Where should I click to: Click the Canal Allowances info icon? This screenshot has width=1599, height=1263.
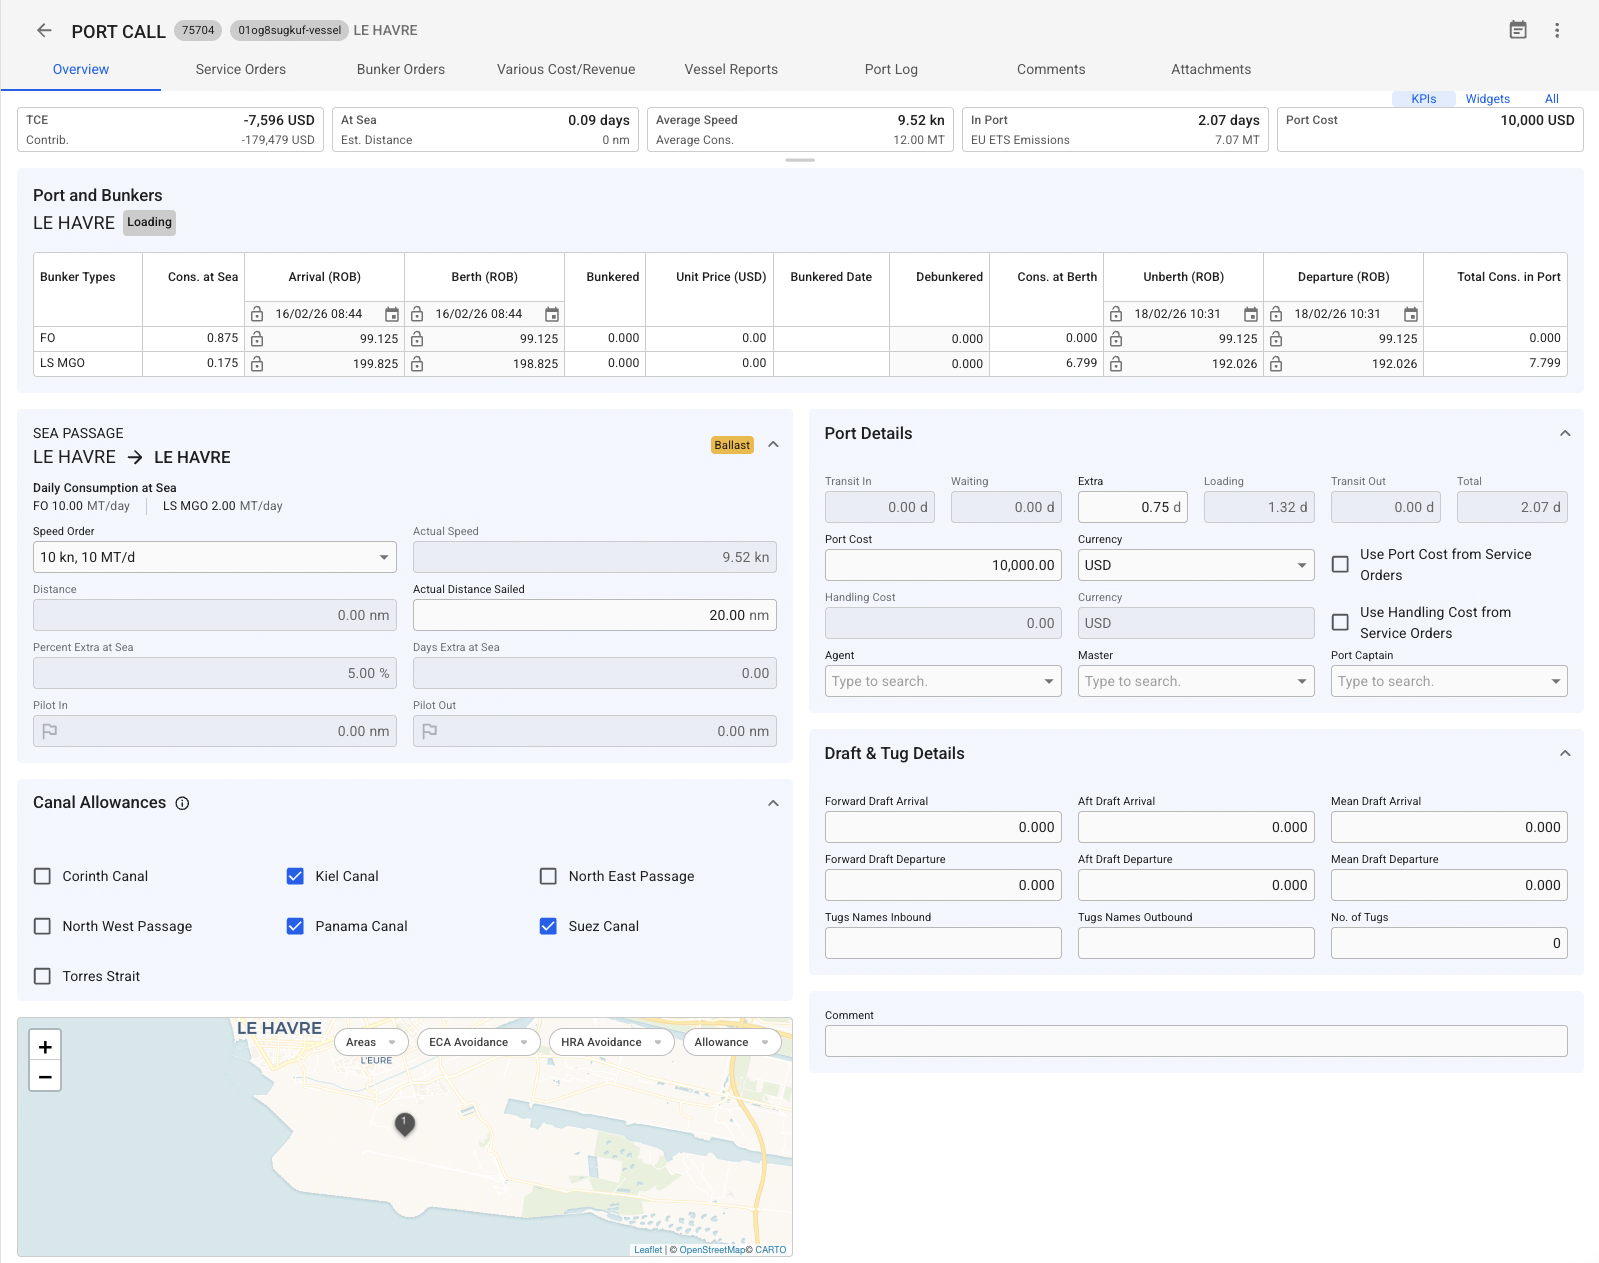182,803
